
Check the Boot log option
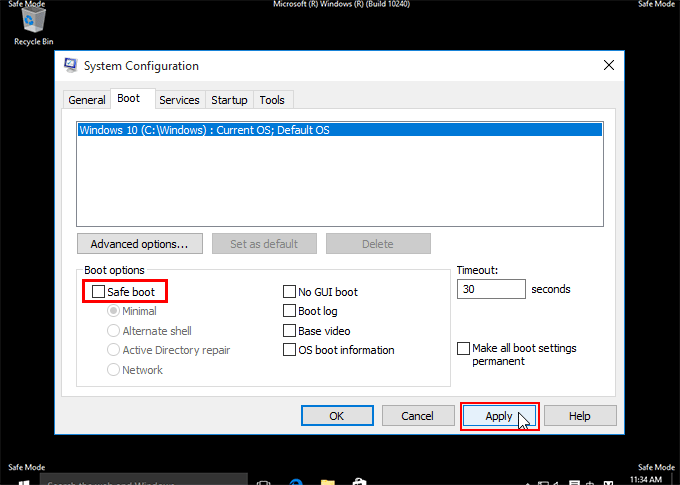click(289, 311)
